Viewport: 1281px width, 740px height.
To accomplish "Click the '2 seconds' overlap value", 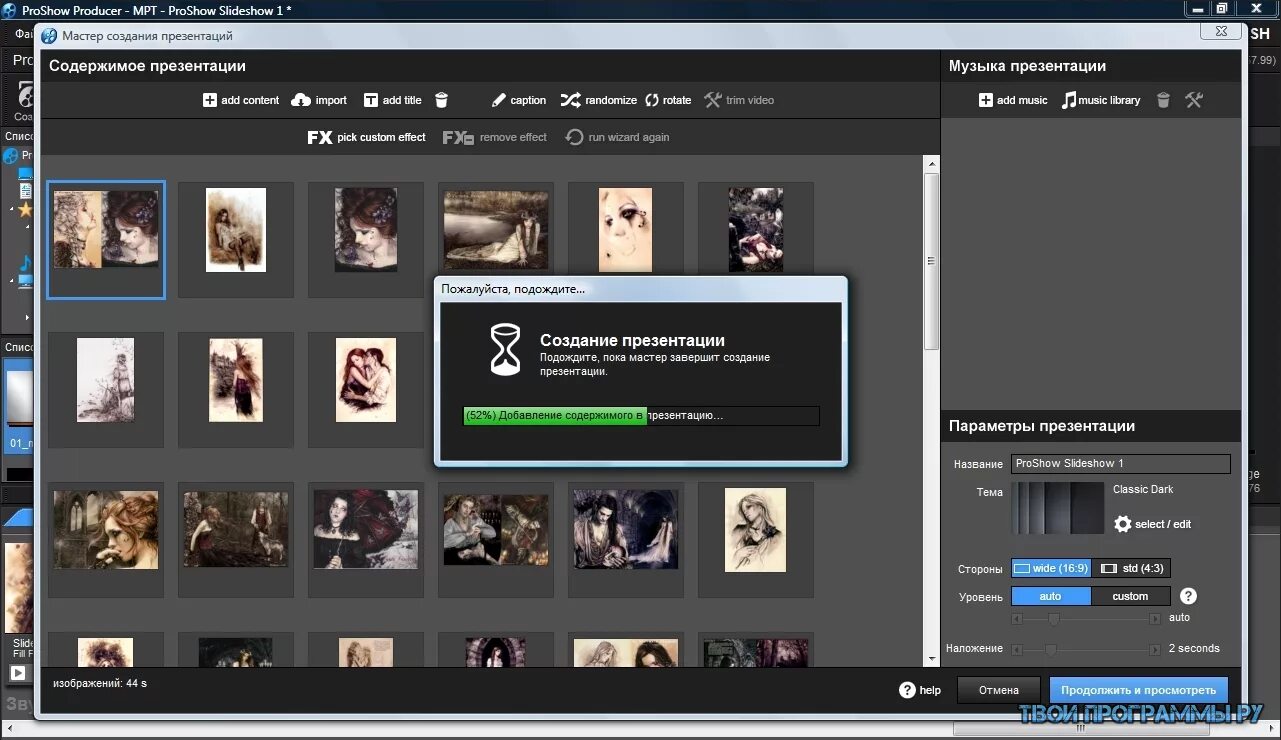I will [1194, 648].
